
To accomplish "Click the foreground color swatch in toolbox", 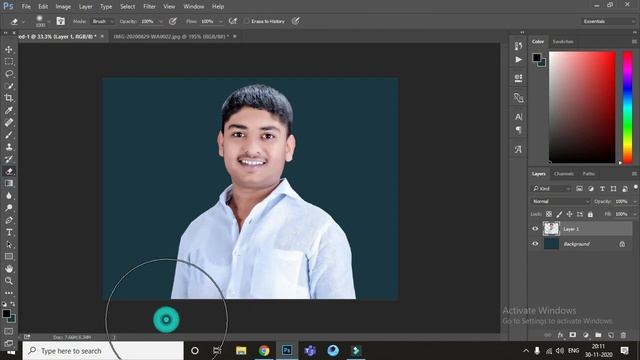I will pyautogui.click(x=6, y=313).
